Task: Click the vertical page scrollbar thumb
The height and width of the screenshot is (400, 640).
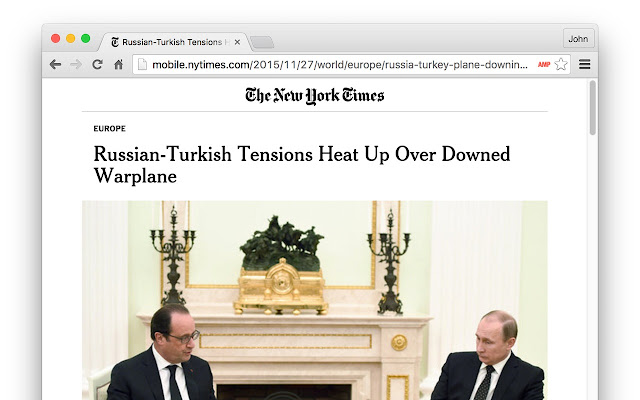Action: pyautogui.click(x=593, y=108)
